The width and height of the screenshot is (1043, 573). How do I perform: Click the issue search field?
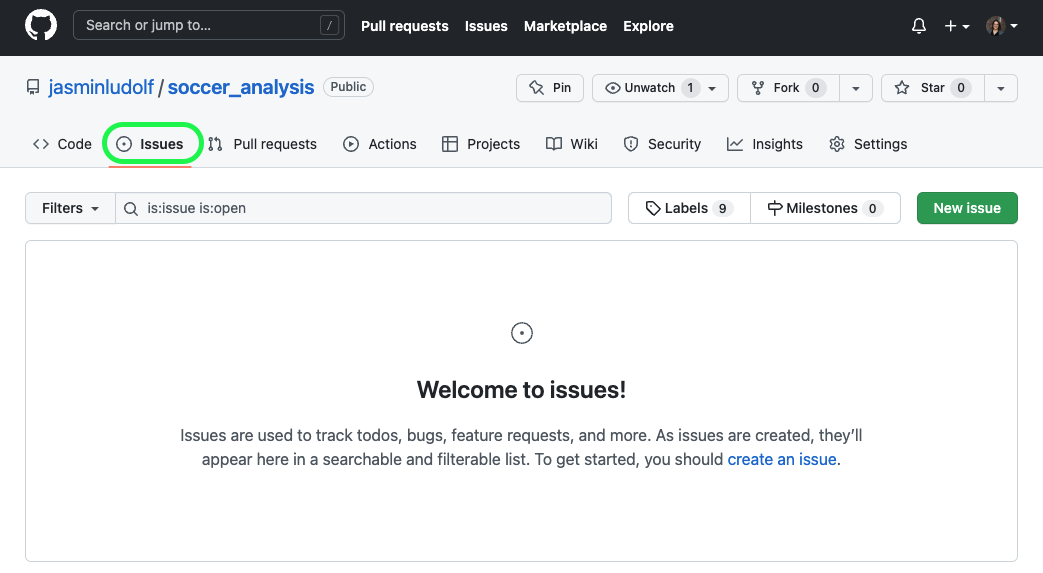(x=364, y=208)
